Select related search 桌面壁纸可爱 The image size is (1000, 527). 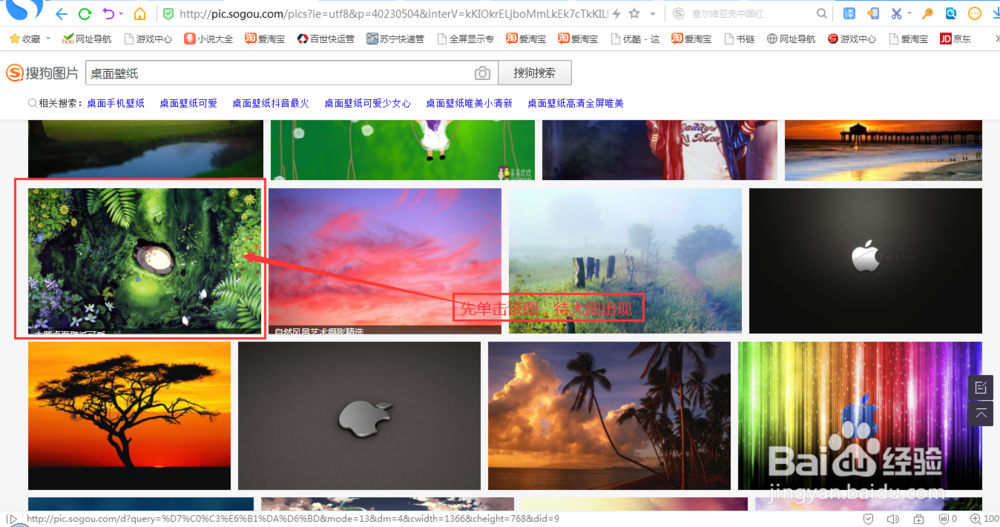pos(188,103)
